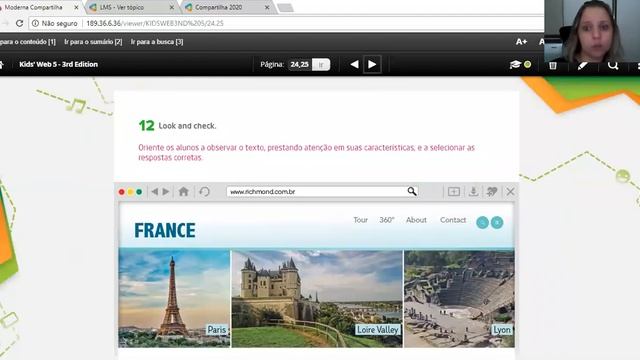
Task: Click the Não seguro site info indicator
Action: [55, 24]
